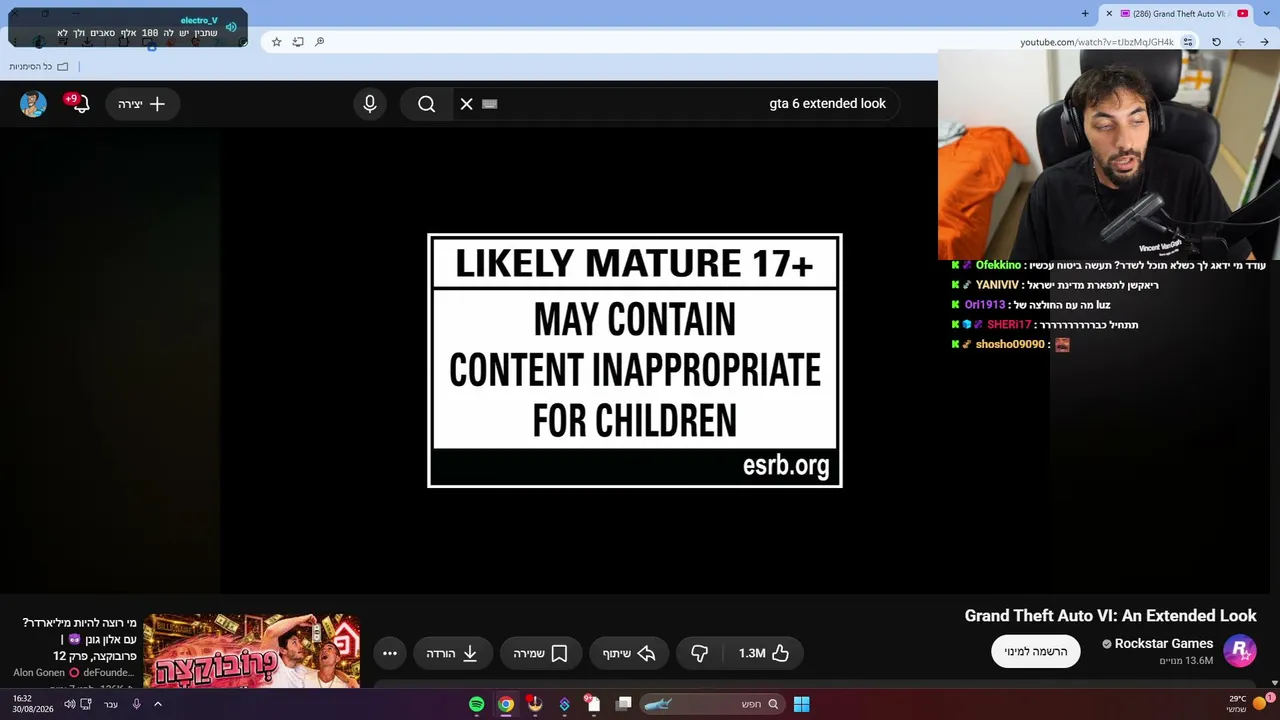This screenshot has height=720, width=1280.
Task: Click the ESRB rating video frame
Action: point(635,361)
